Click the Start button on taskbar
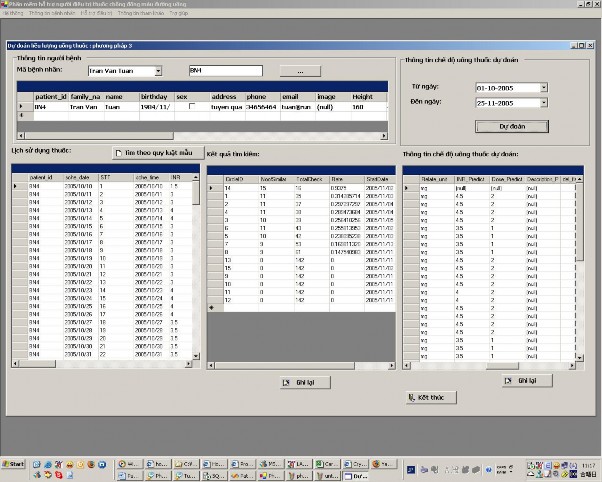The width and height of the screenshot is (602, 482). [x=14, y=465]
